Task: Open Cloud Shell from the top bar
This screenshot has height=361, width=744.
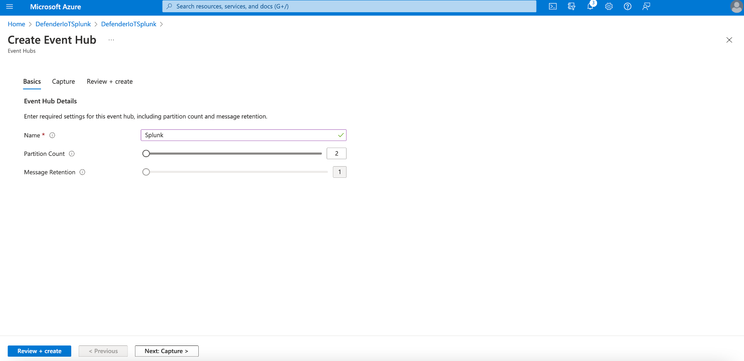Action: point(552,7)
